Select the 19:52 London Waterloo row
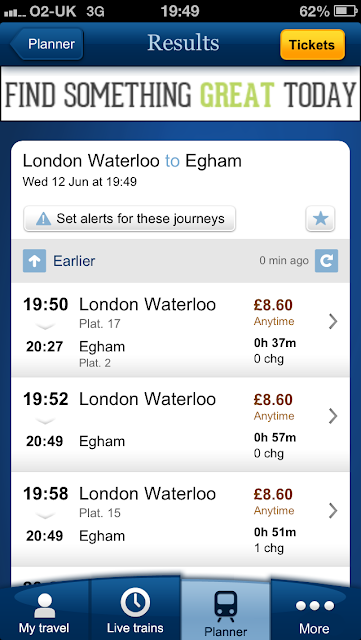This screenshot has height=640, width=361. point(180,424)
